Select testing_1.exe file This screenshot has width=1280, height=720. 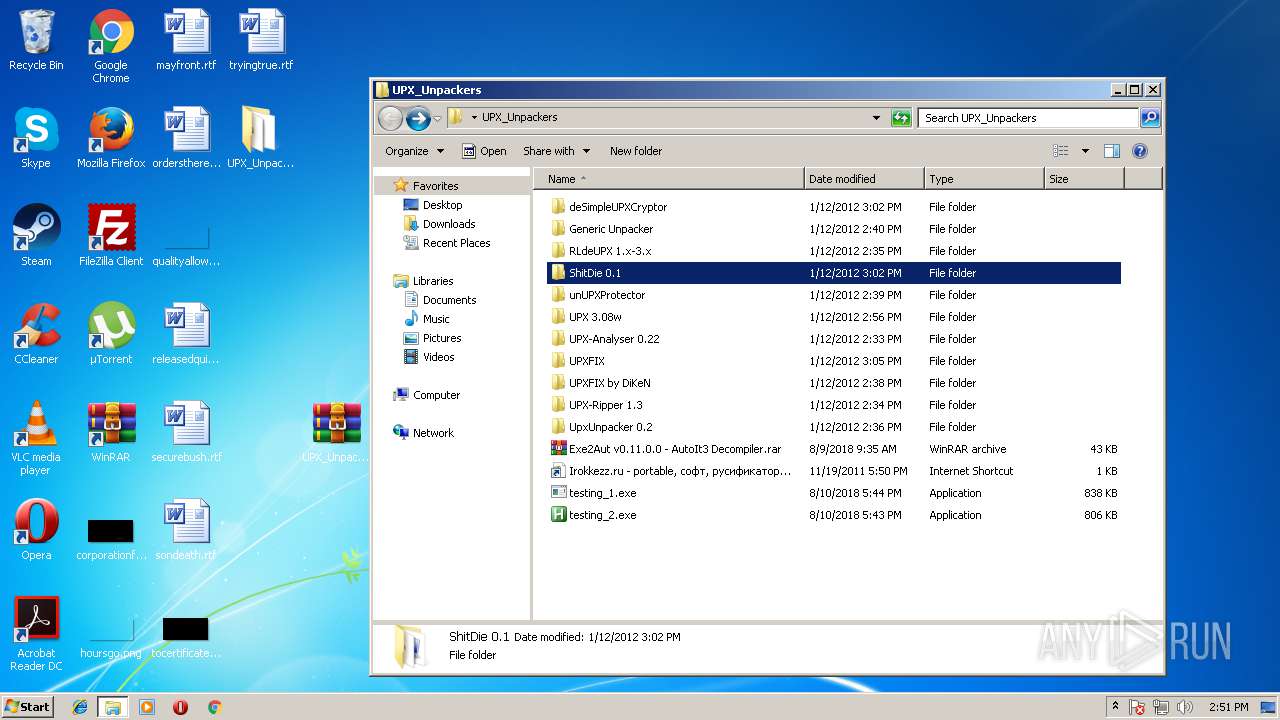[x=834, y=493]
